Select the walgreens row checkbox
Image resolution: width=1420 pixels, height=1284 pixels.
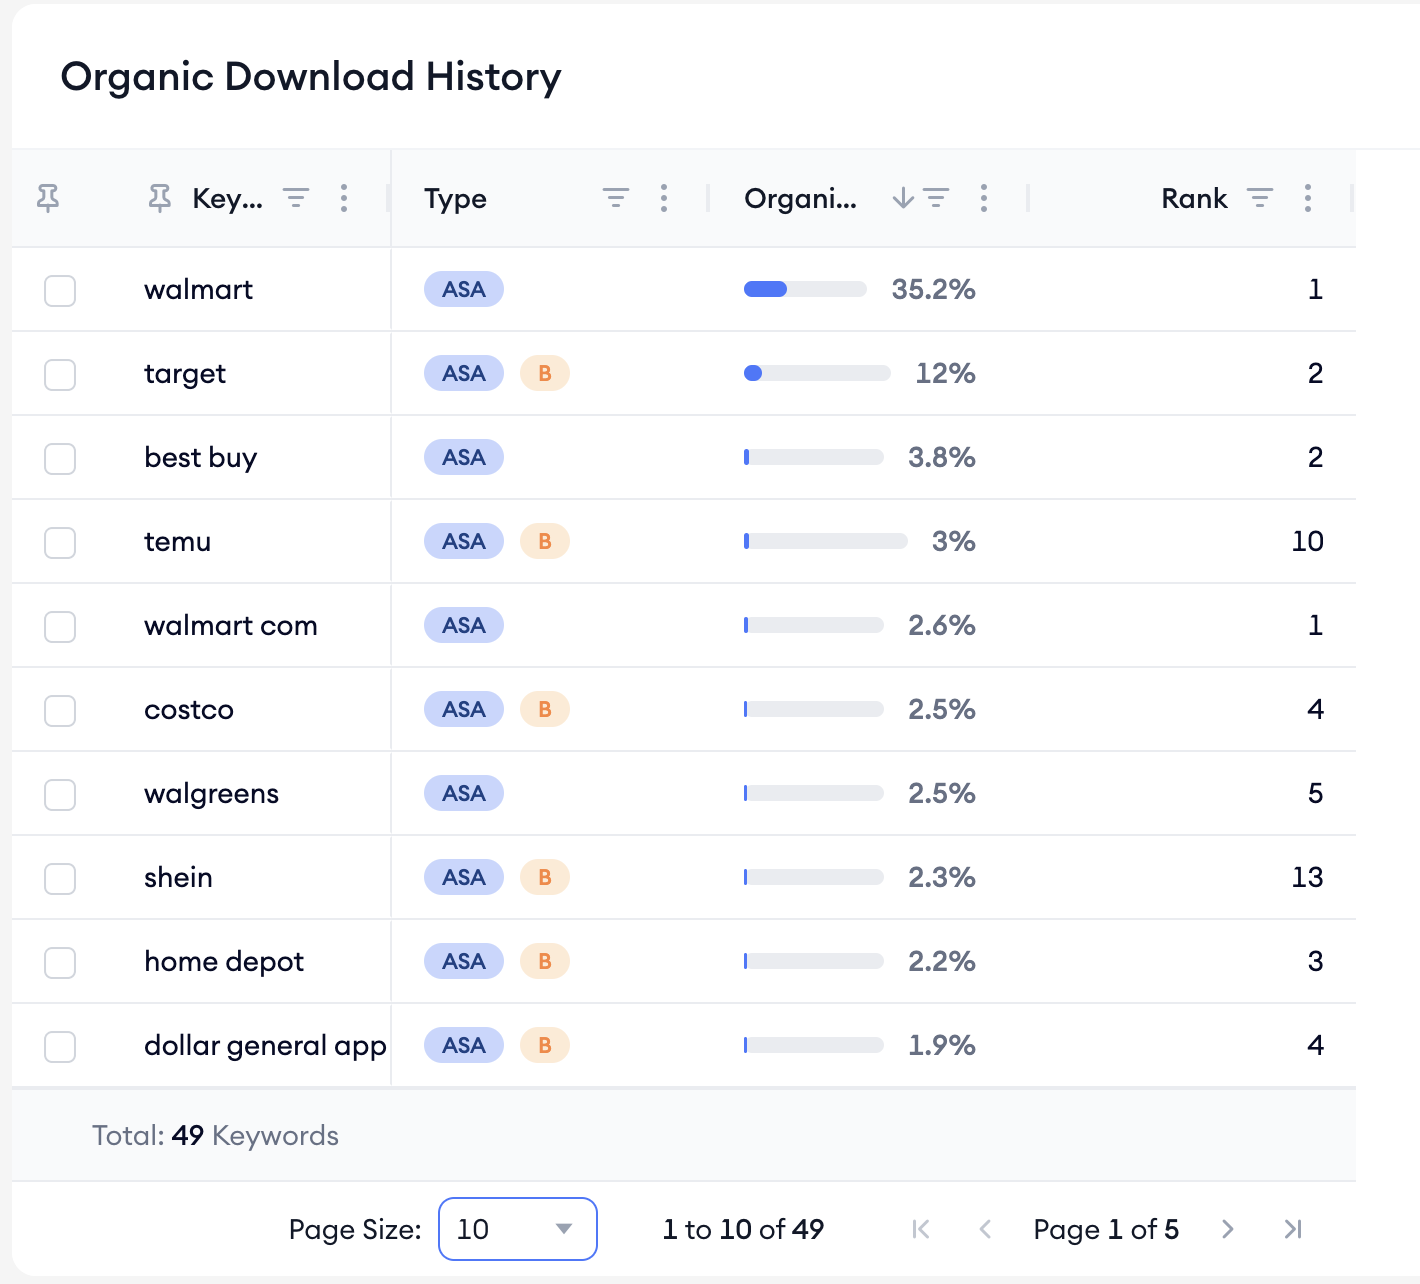pos(60,795)
